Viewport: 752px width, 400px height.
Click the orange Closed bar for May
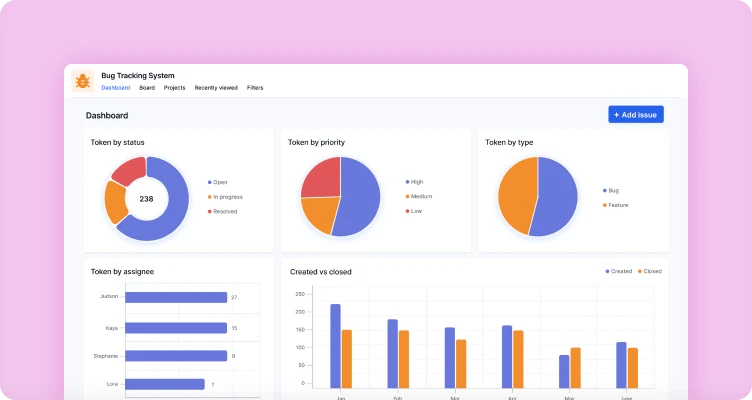tap(576, 368)
